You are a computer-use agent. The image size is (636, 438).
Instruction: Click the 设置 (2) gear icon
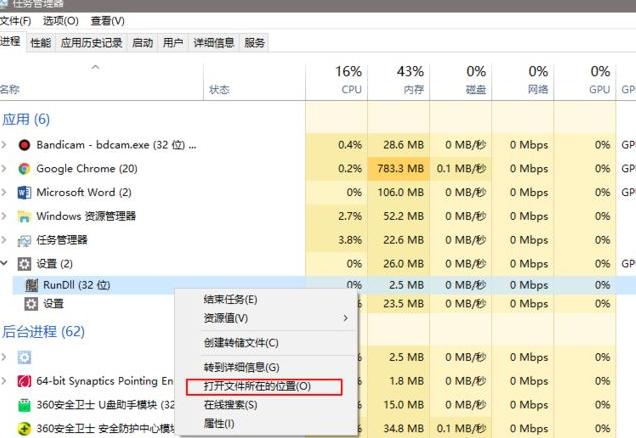tap(24, 264)
